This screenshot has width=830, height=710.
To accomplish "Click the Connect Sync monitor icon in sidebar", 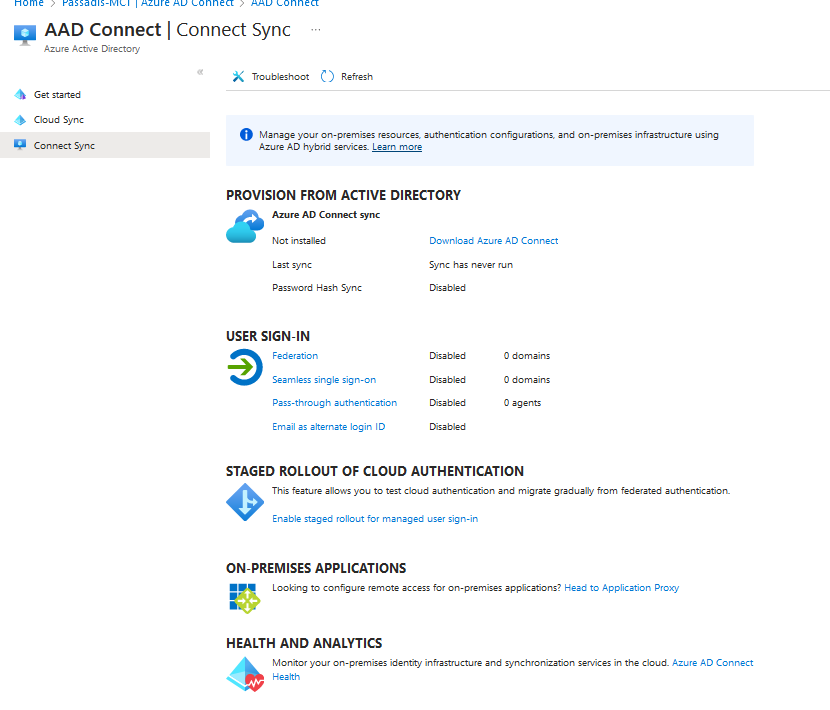I will point(20,145).
